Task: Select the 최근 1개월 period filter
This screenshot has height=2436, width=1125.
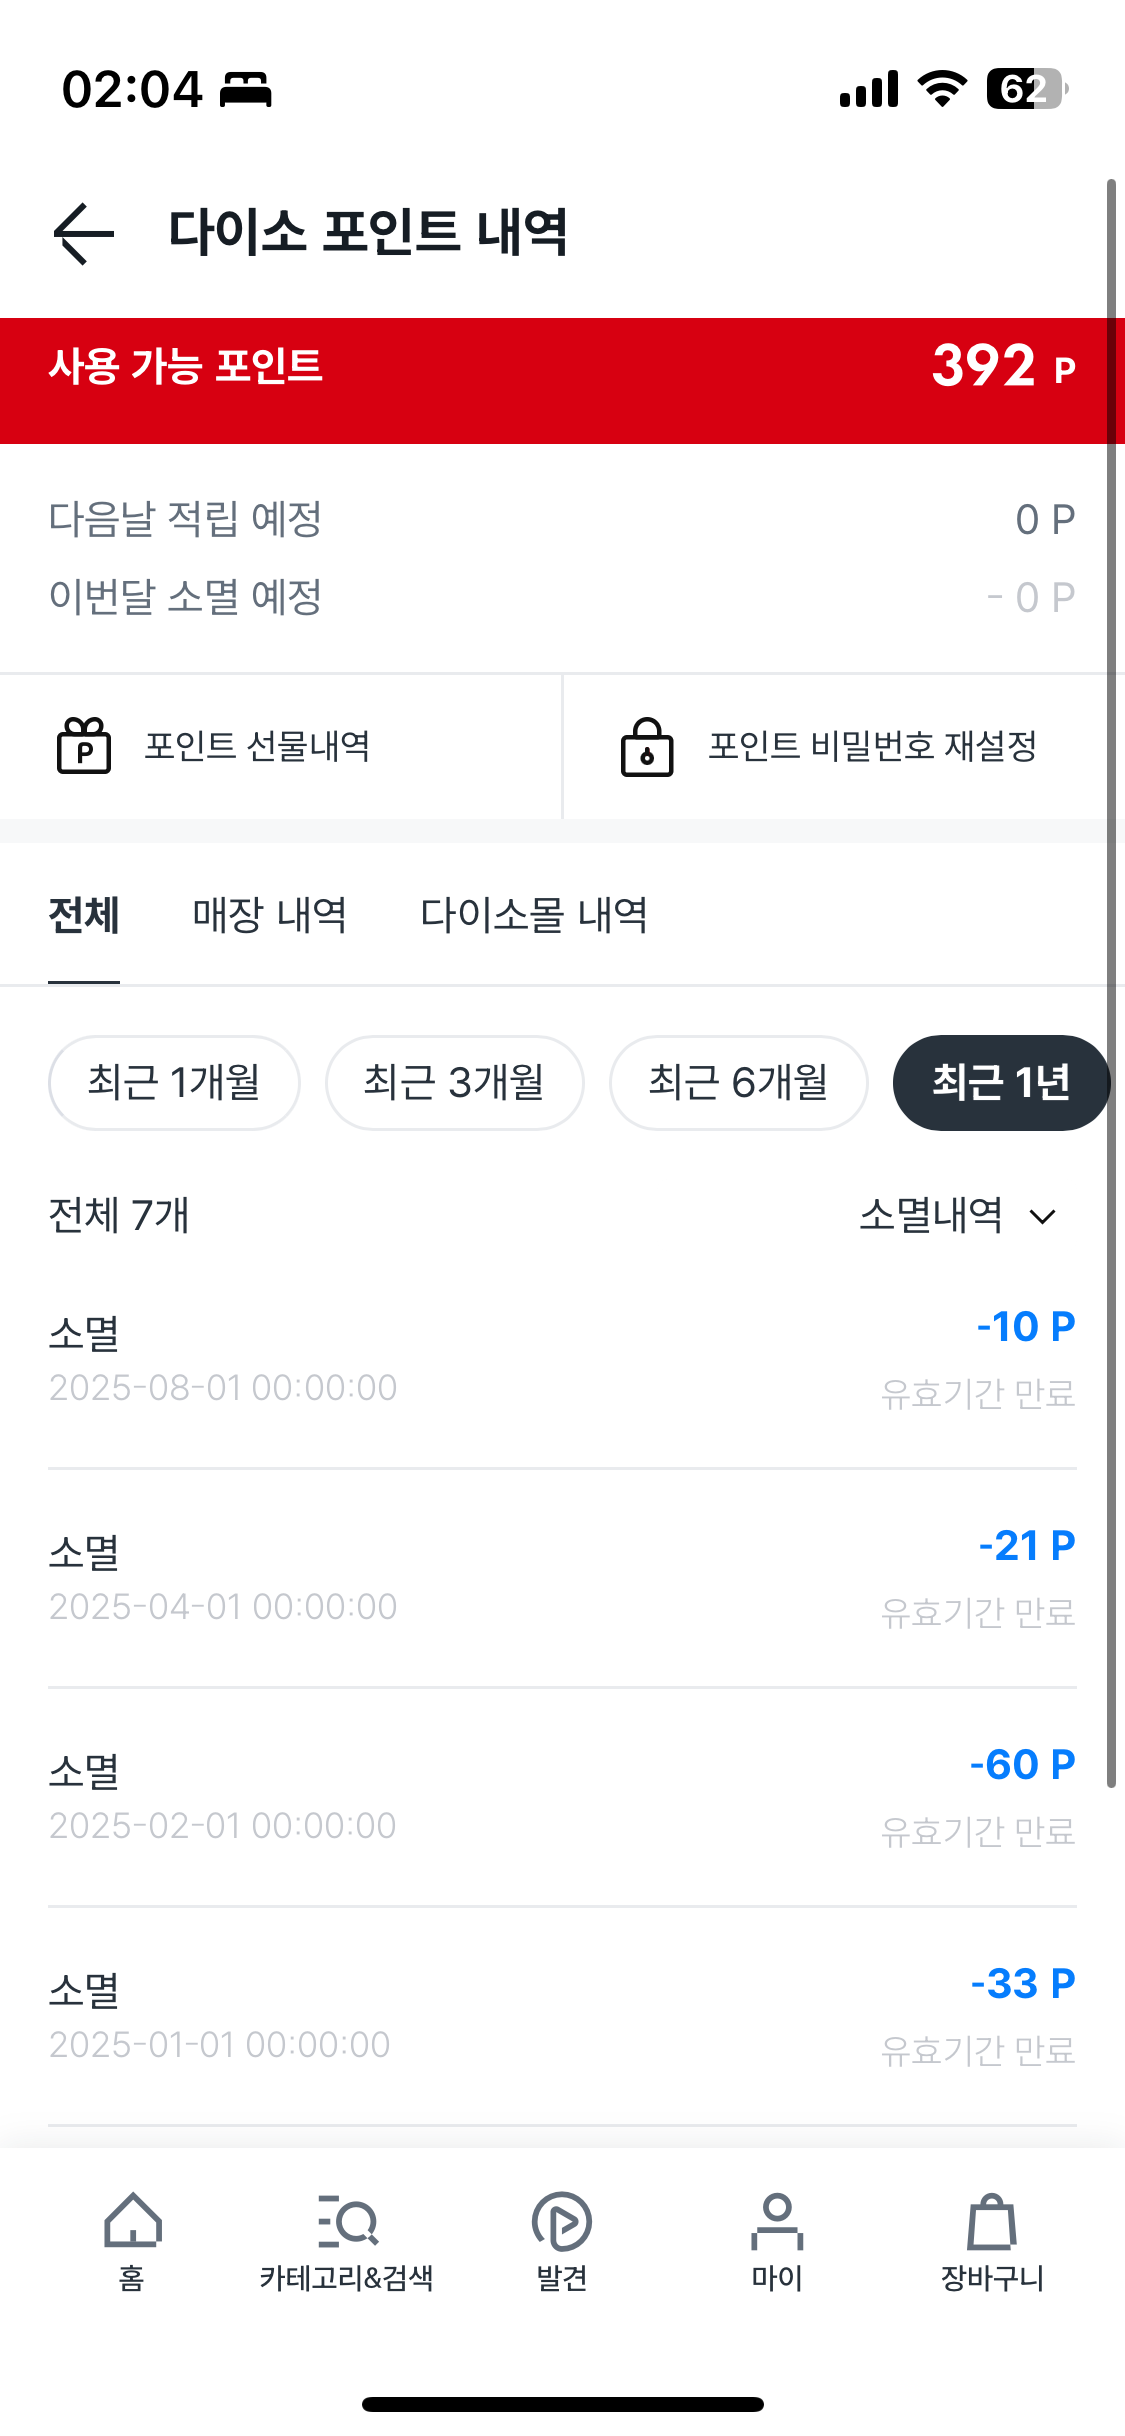Action: (174, 1083)
